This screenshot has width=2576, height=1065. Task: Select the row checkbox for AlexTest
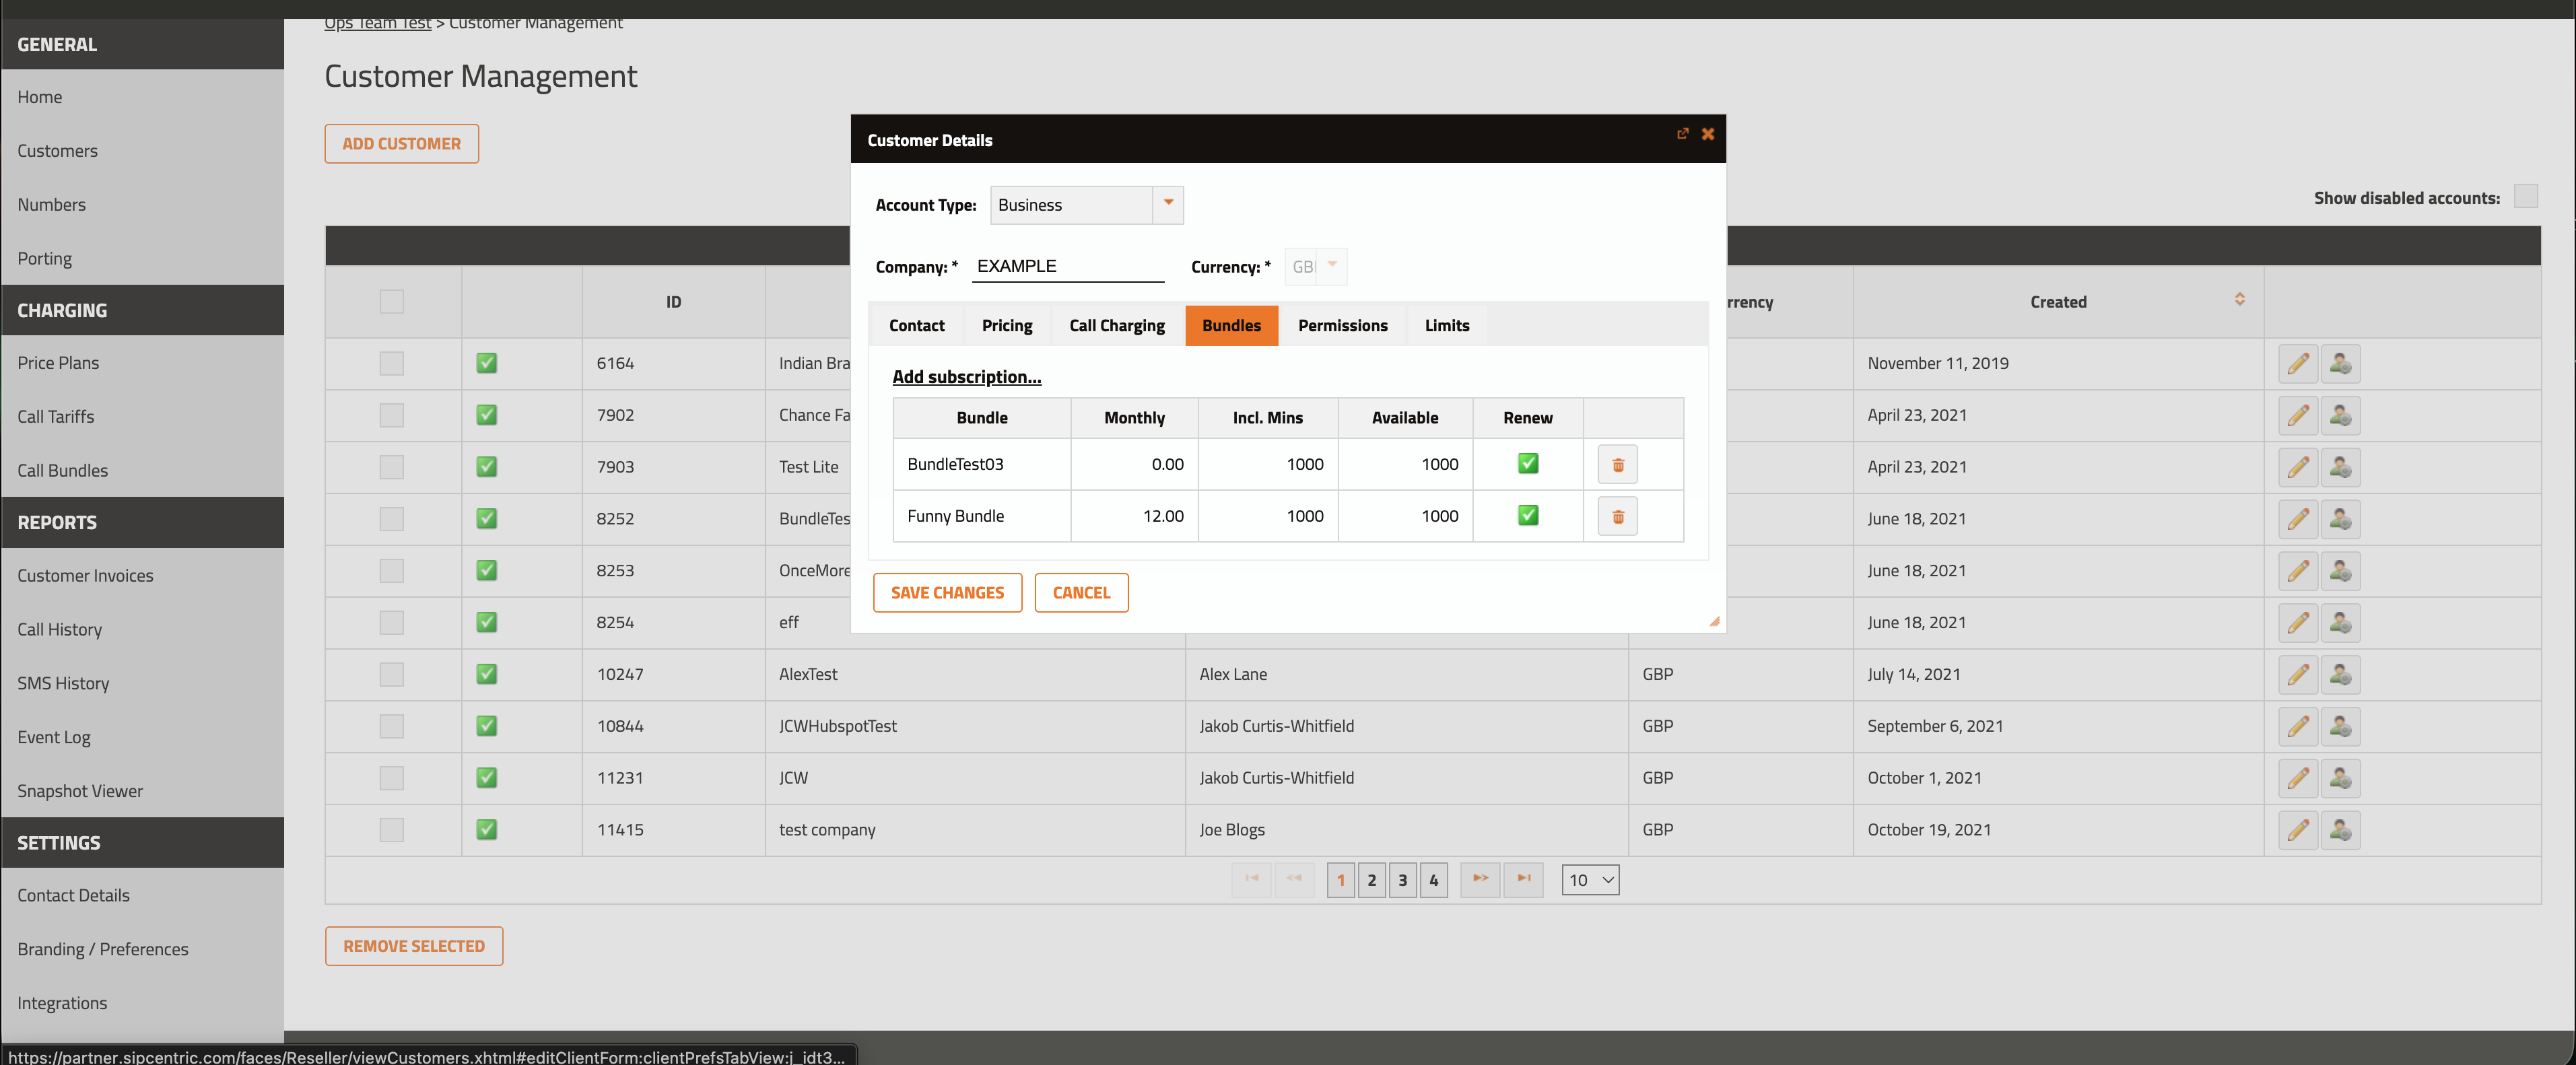pos(391,675)
